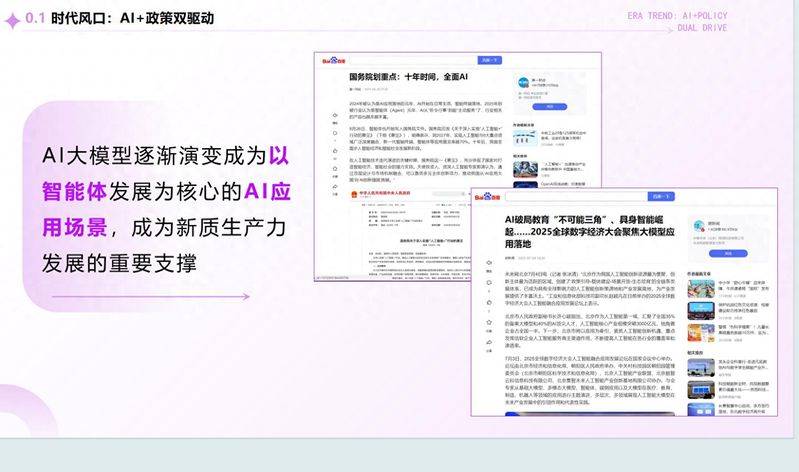Click speaker listen icon in the 国务院划重点 article sidebar
The image size is (799, 472).
335,116
